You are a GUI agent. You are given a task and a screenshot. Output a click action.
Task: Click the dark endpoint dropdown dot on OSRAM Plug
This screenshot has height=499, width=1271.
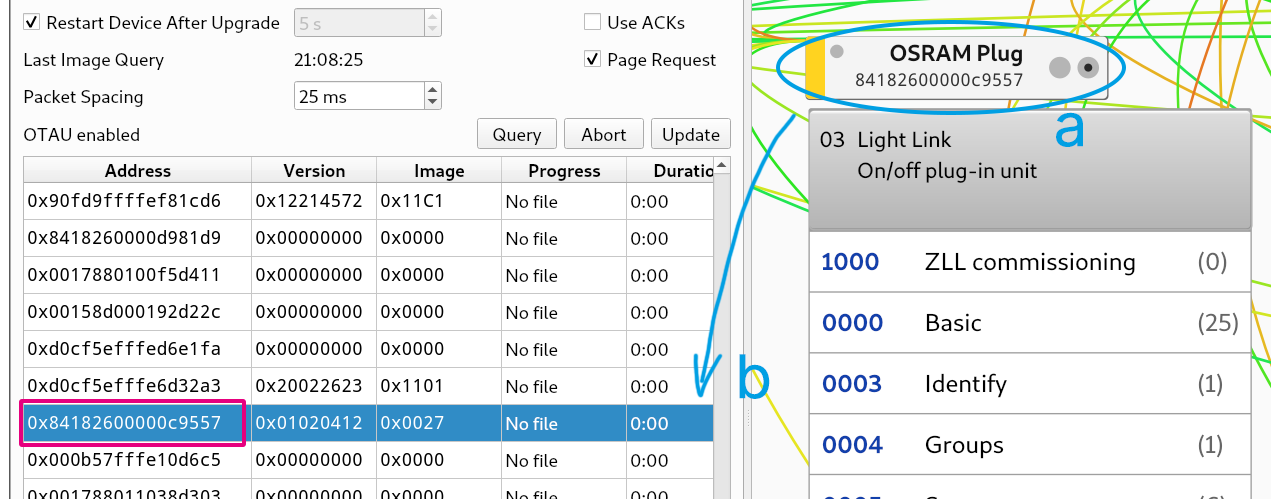(1089, 67)
